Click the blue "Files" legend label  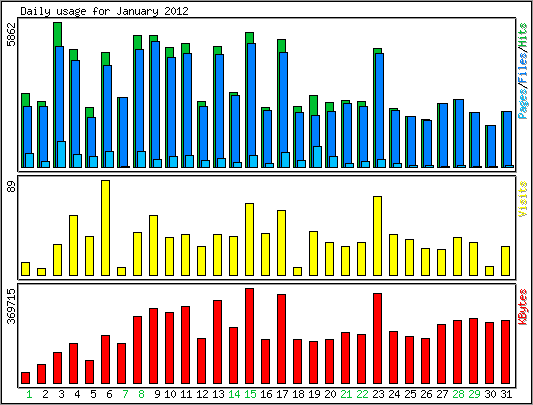pos(523,68)
